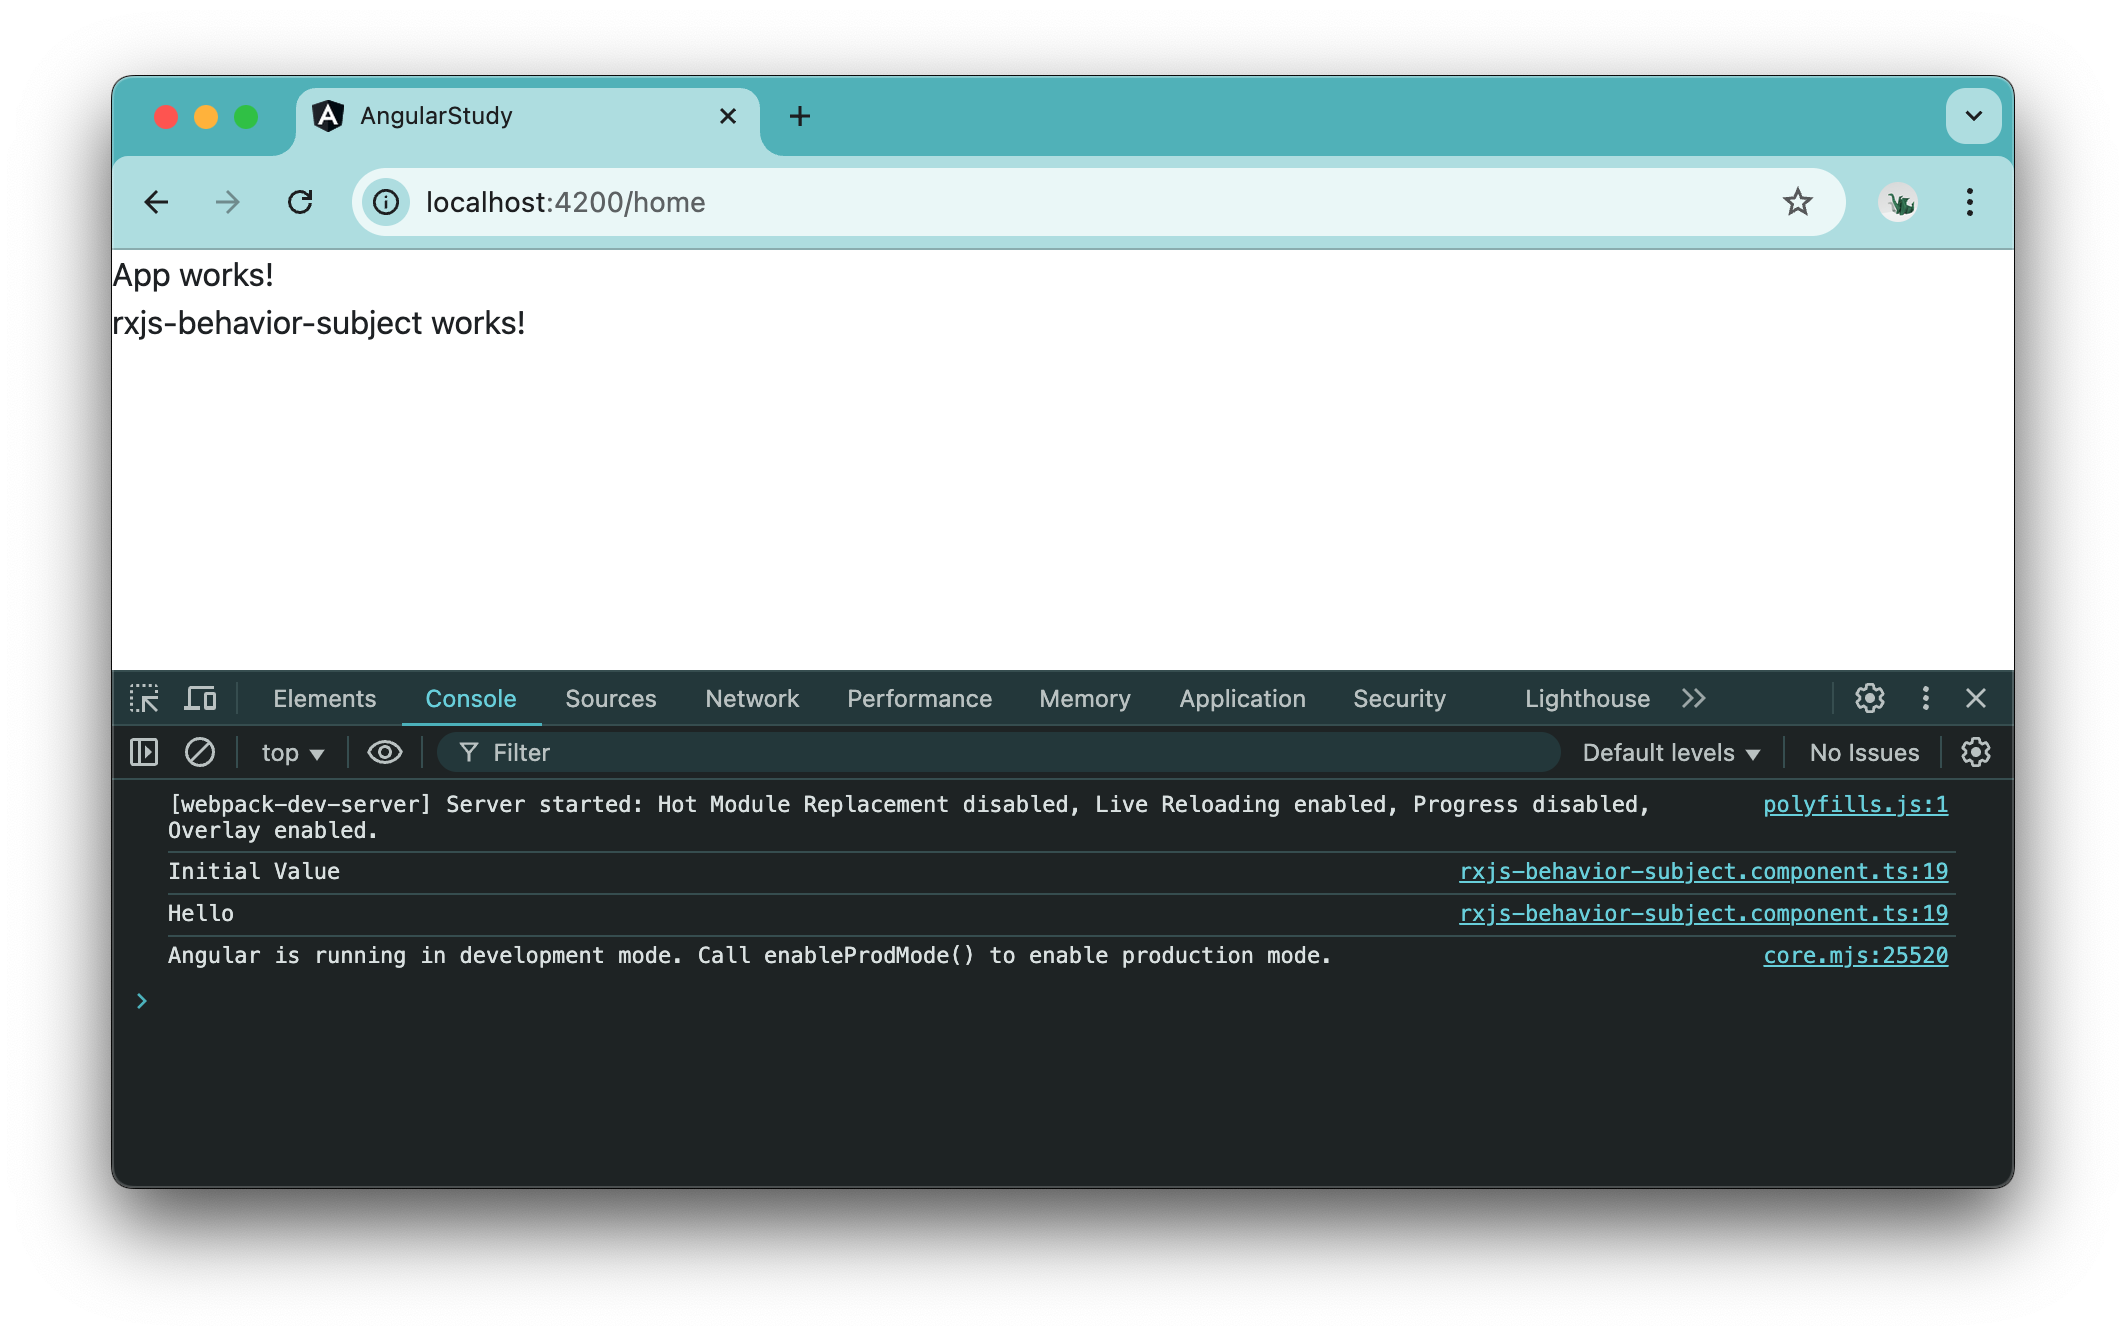Click the expand console sidebar icon

click(x=145, y=753)
